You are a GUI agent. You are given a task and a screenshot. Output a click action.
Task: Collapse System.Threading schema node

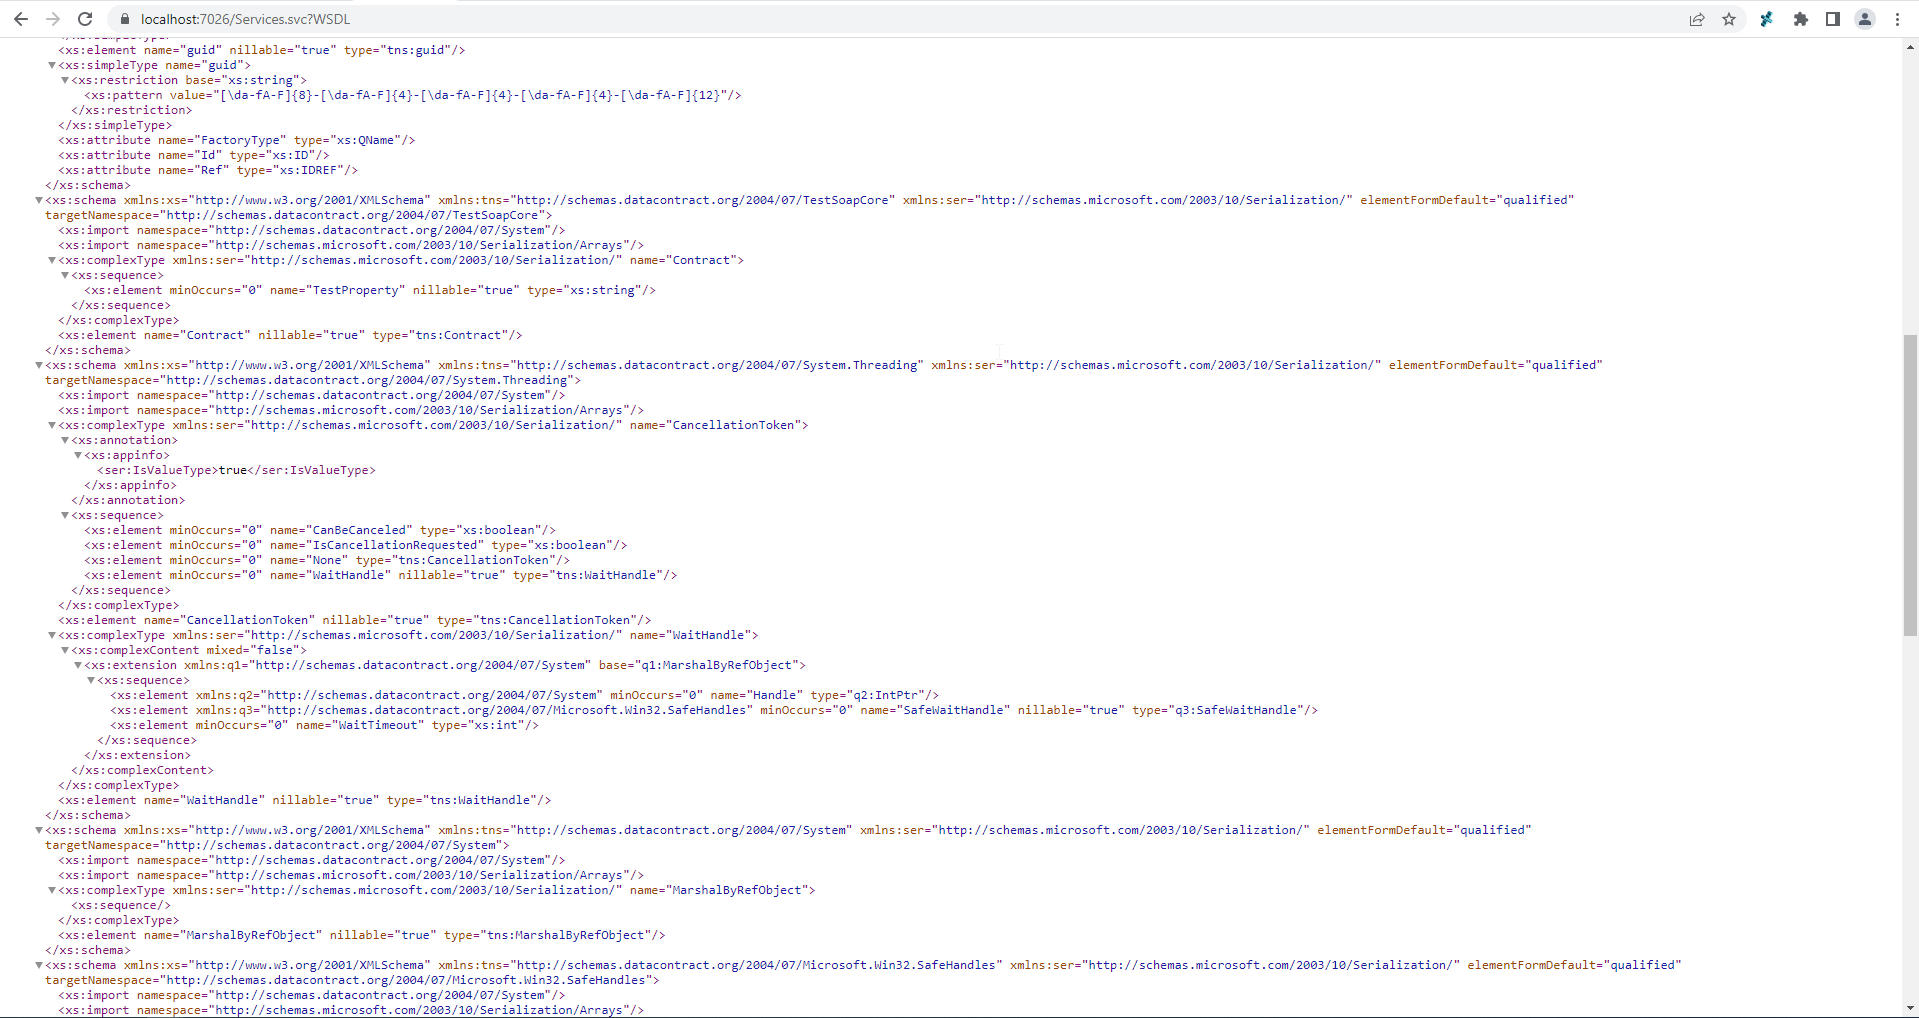39,366
